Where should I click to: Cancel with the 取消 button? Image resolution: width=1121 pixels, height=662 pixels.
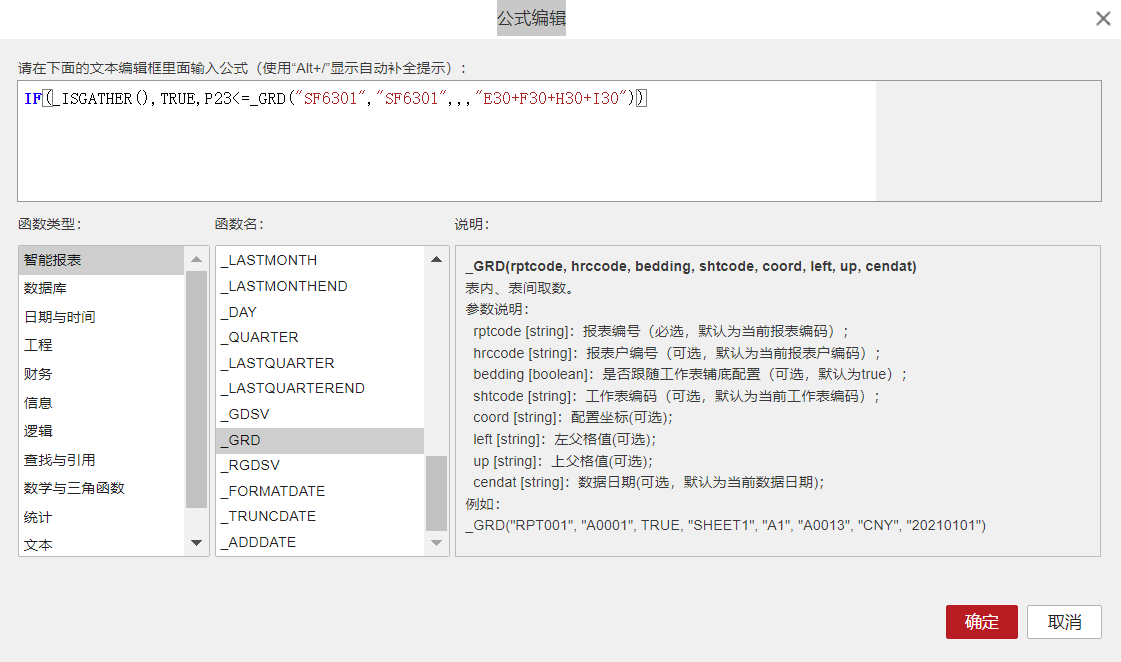pyautogui.click(x=1065, y=622)
